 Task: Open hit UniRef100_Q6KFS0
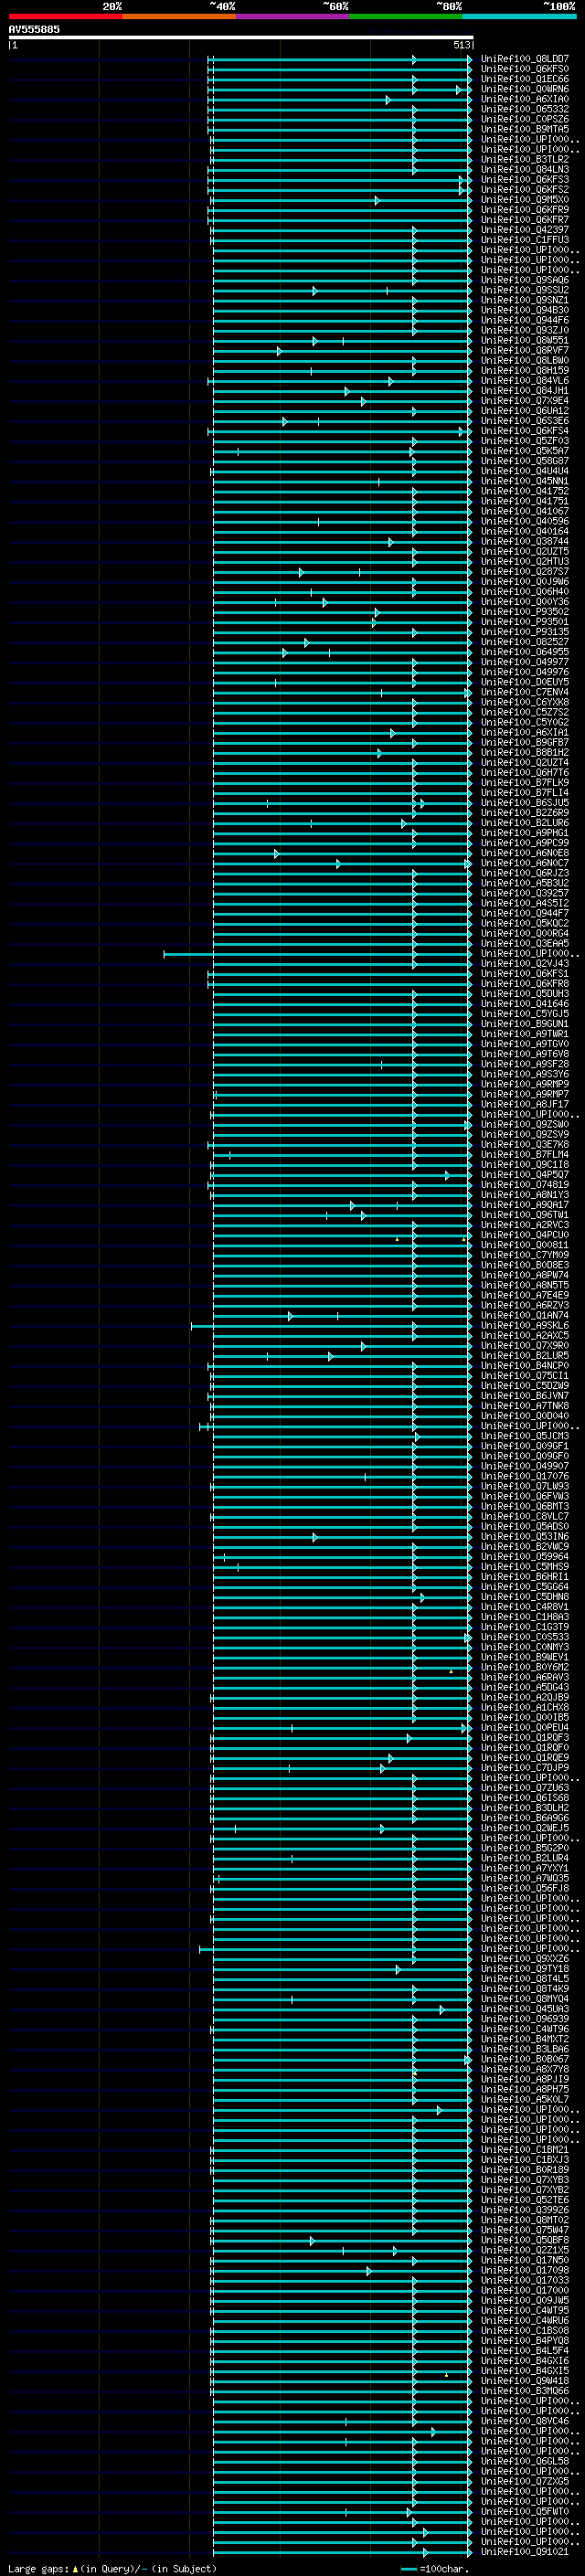coord(525,69)
